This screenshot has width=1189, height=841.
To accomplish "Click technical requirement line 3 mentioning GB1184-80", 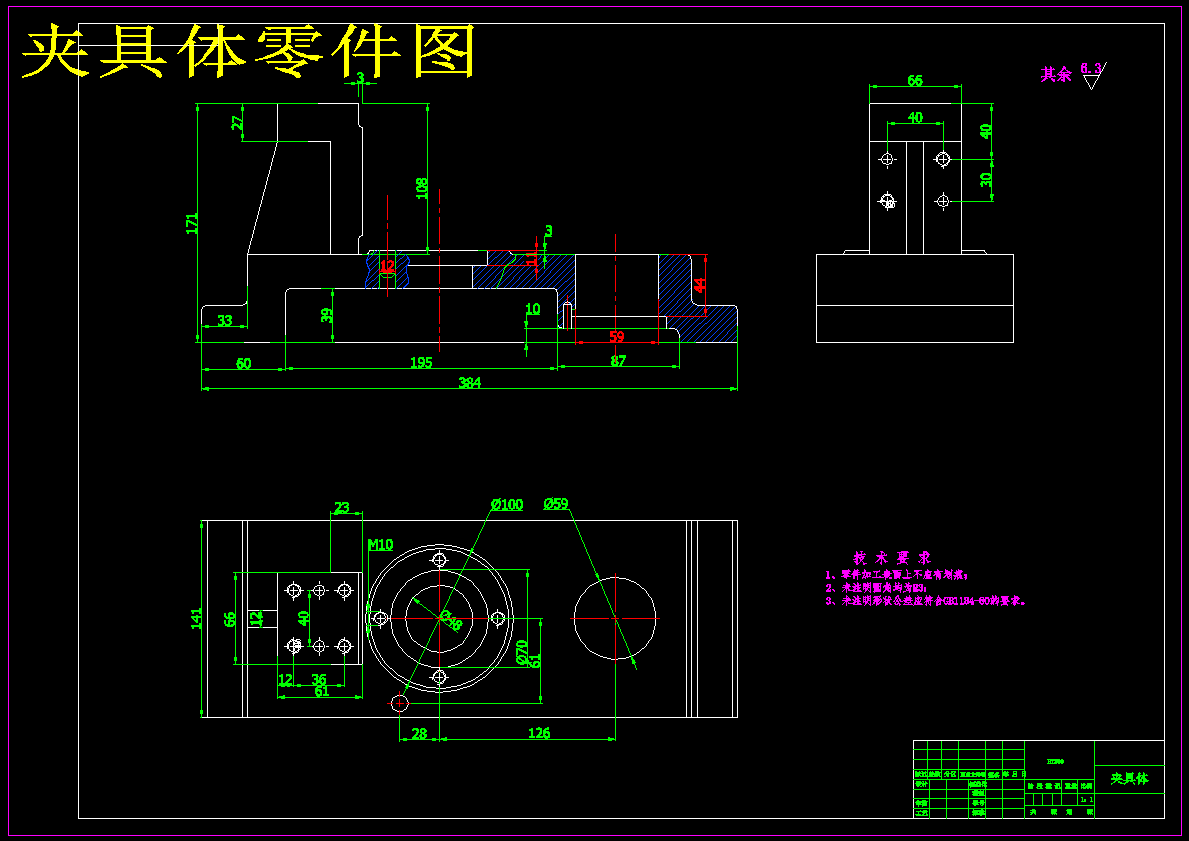I will (926, 601).
